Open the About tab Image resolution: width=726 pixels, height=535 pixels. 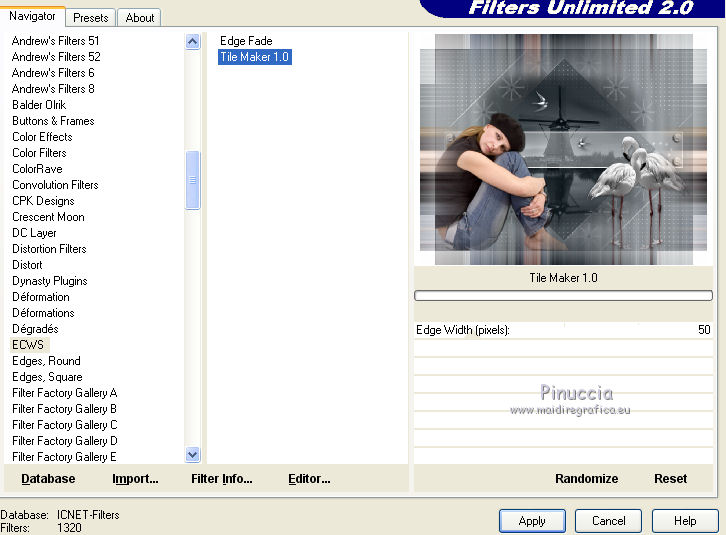[139, 18]
